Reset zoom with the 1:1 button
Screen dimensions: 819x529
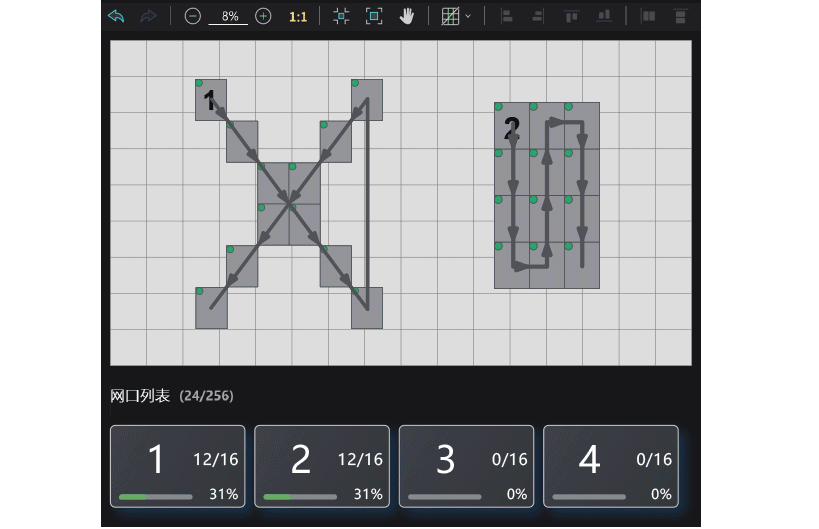pyautogui.click(x=298, y=16)
